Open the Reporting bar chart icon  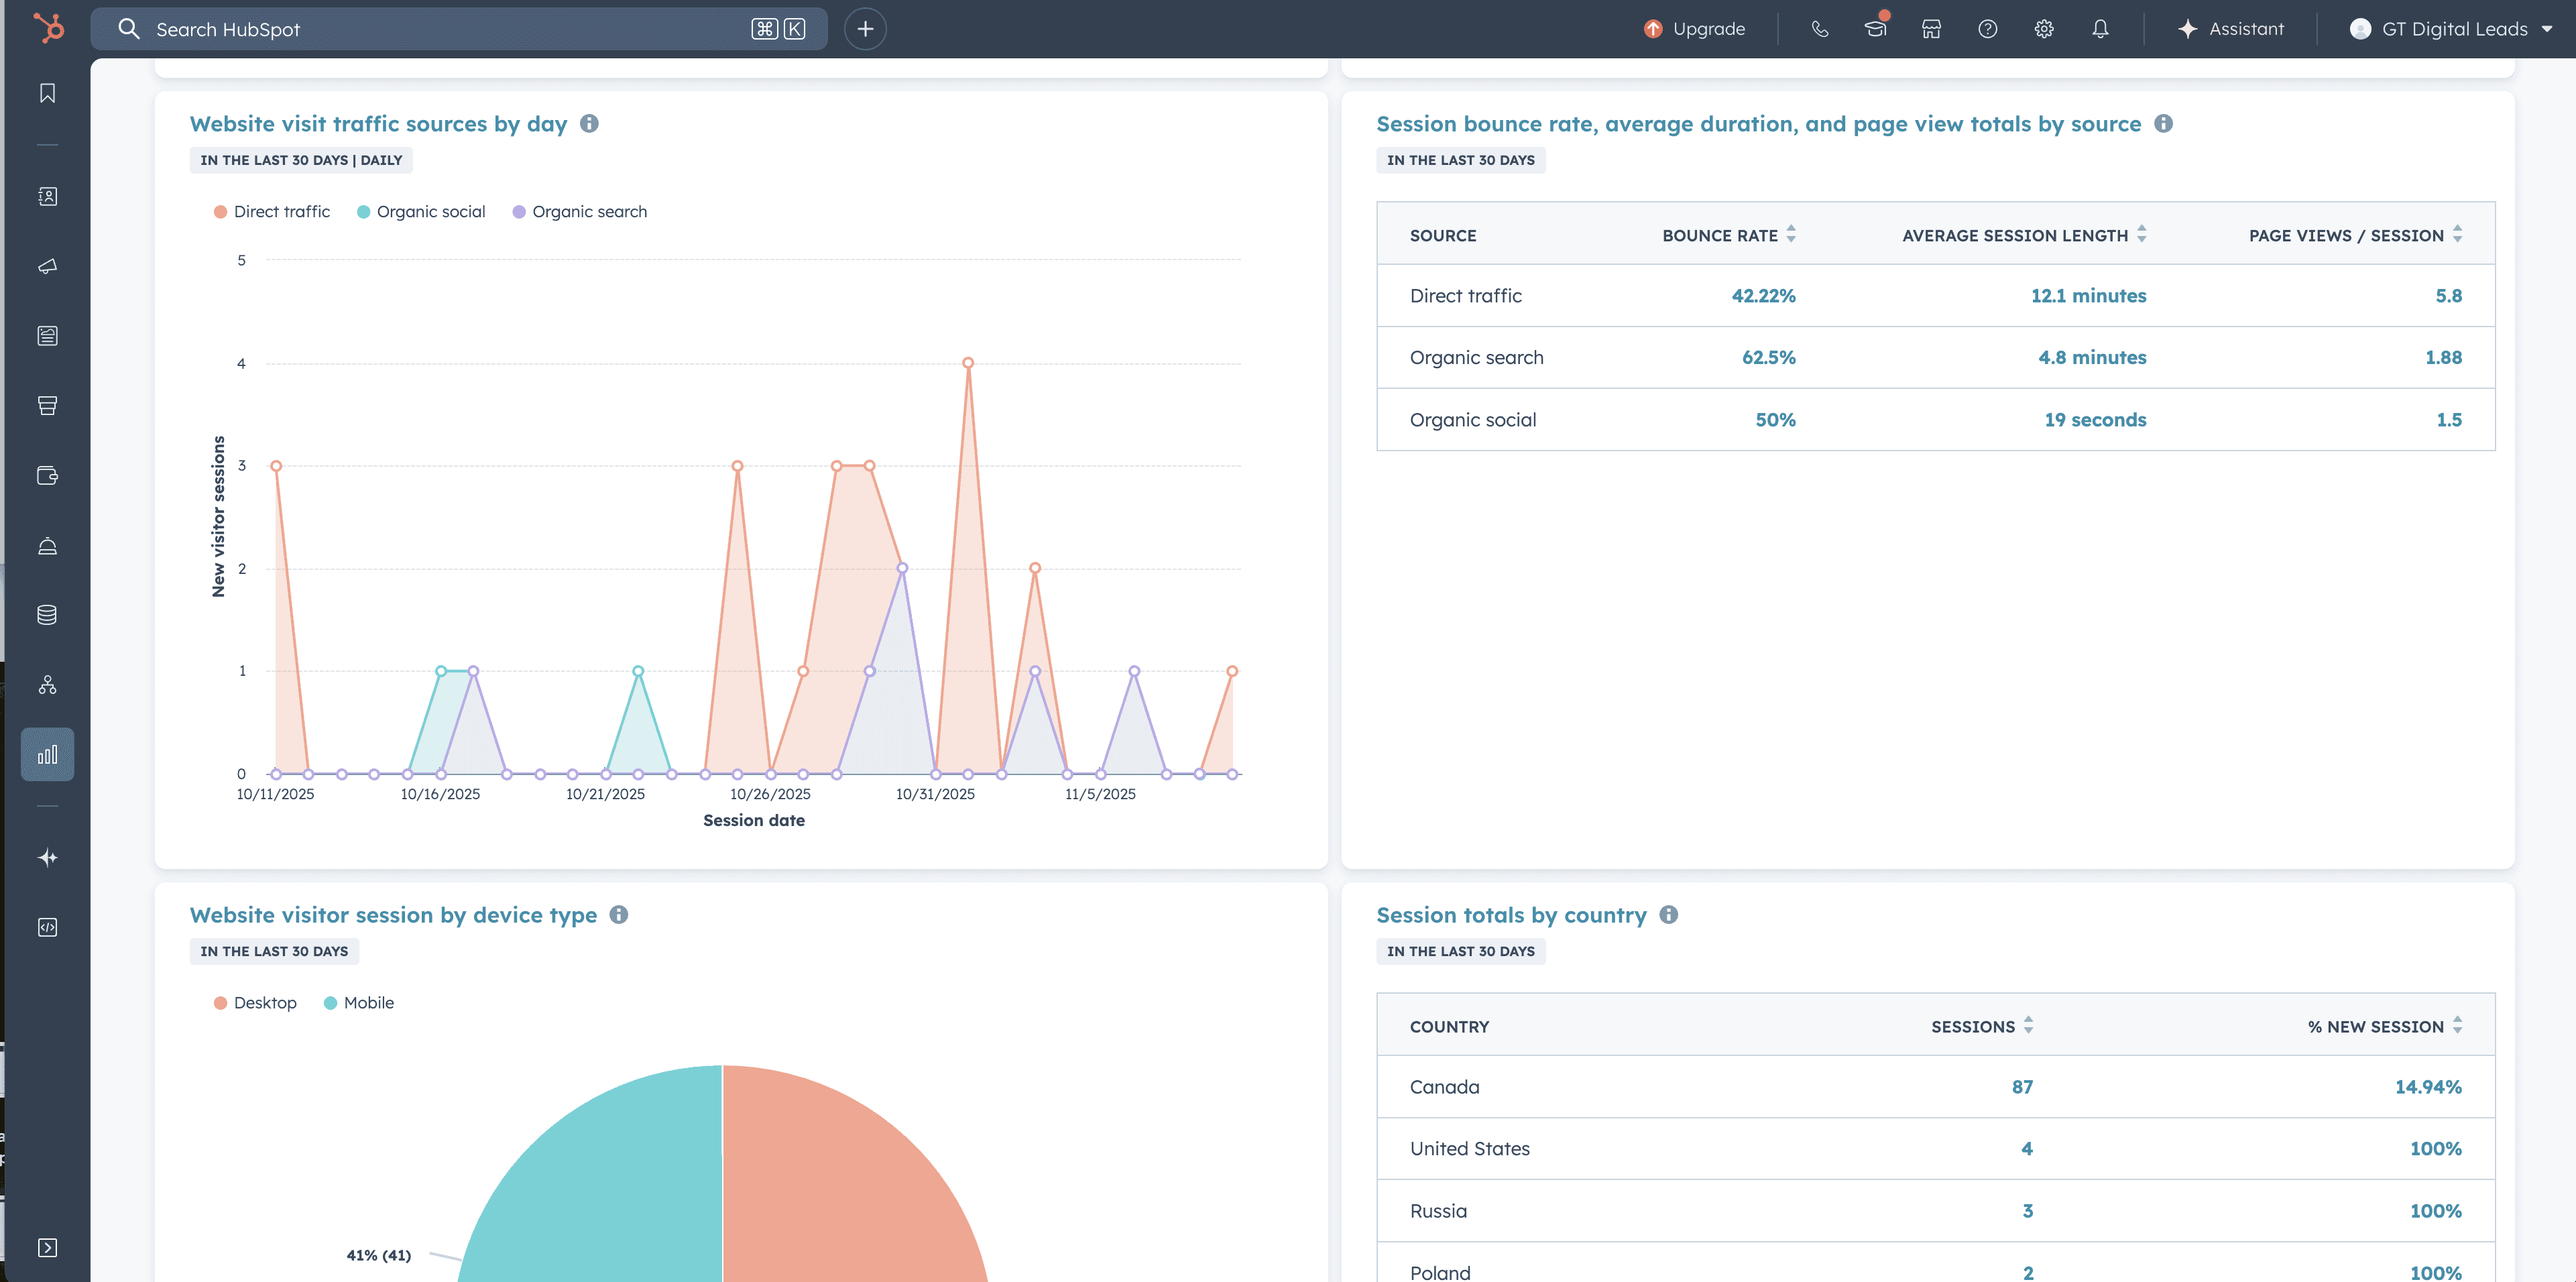(47, 754)
